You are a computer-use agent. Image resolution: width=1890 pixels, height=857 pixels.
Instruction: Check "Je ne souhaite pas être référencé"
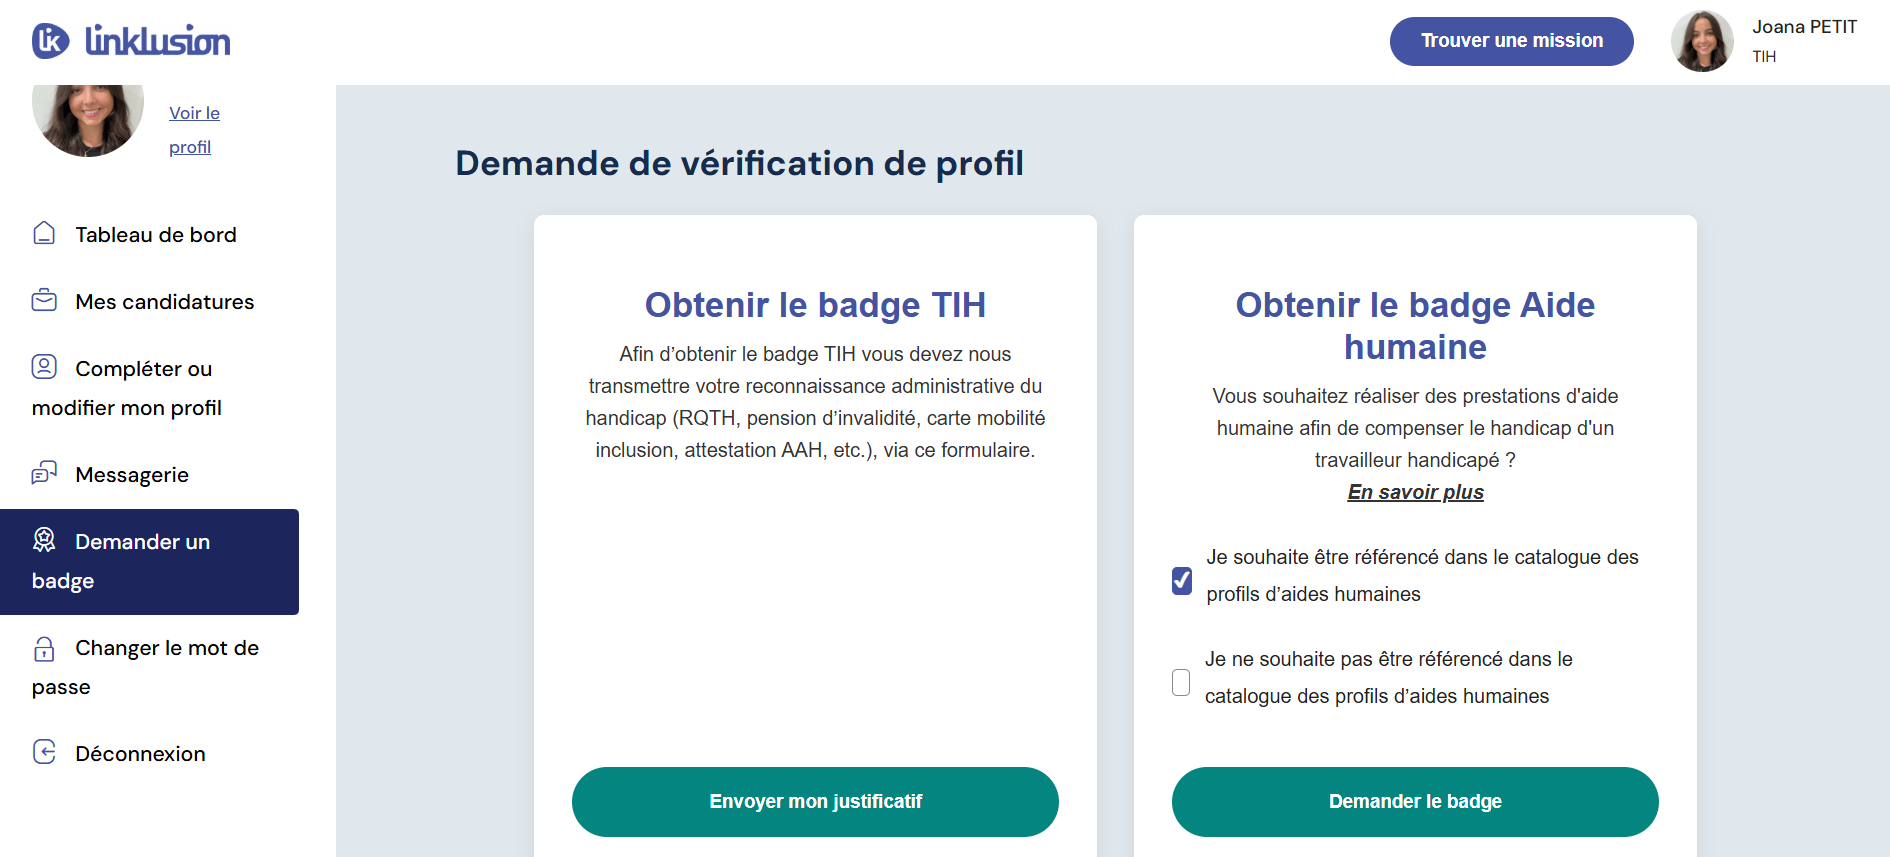(x=1181, y=682)
